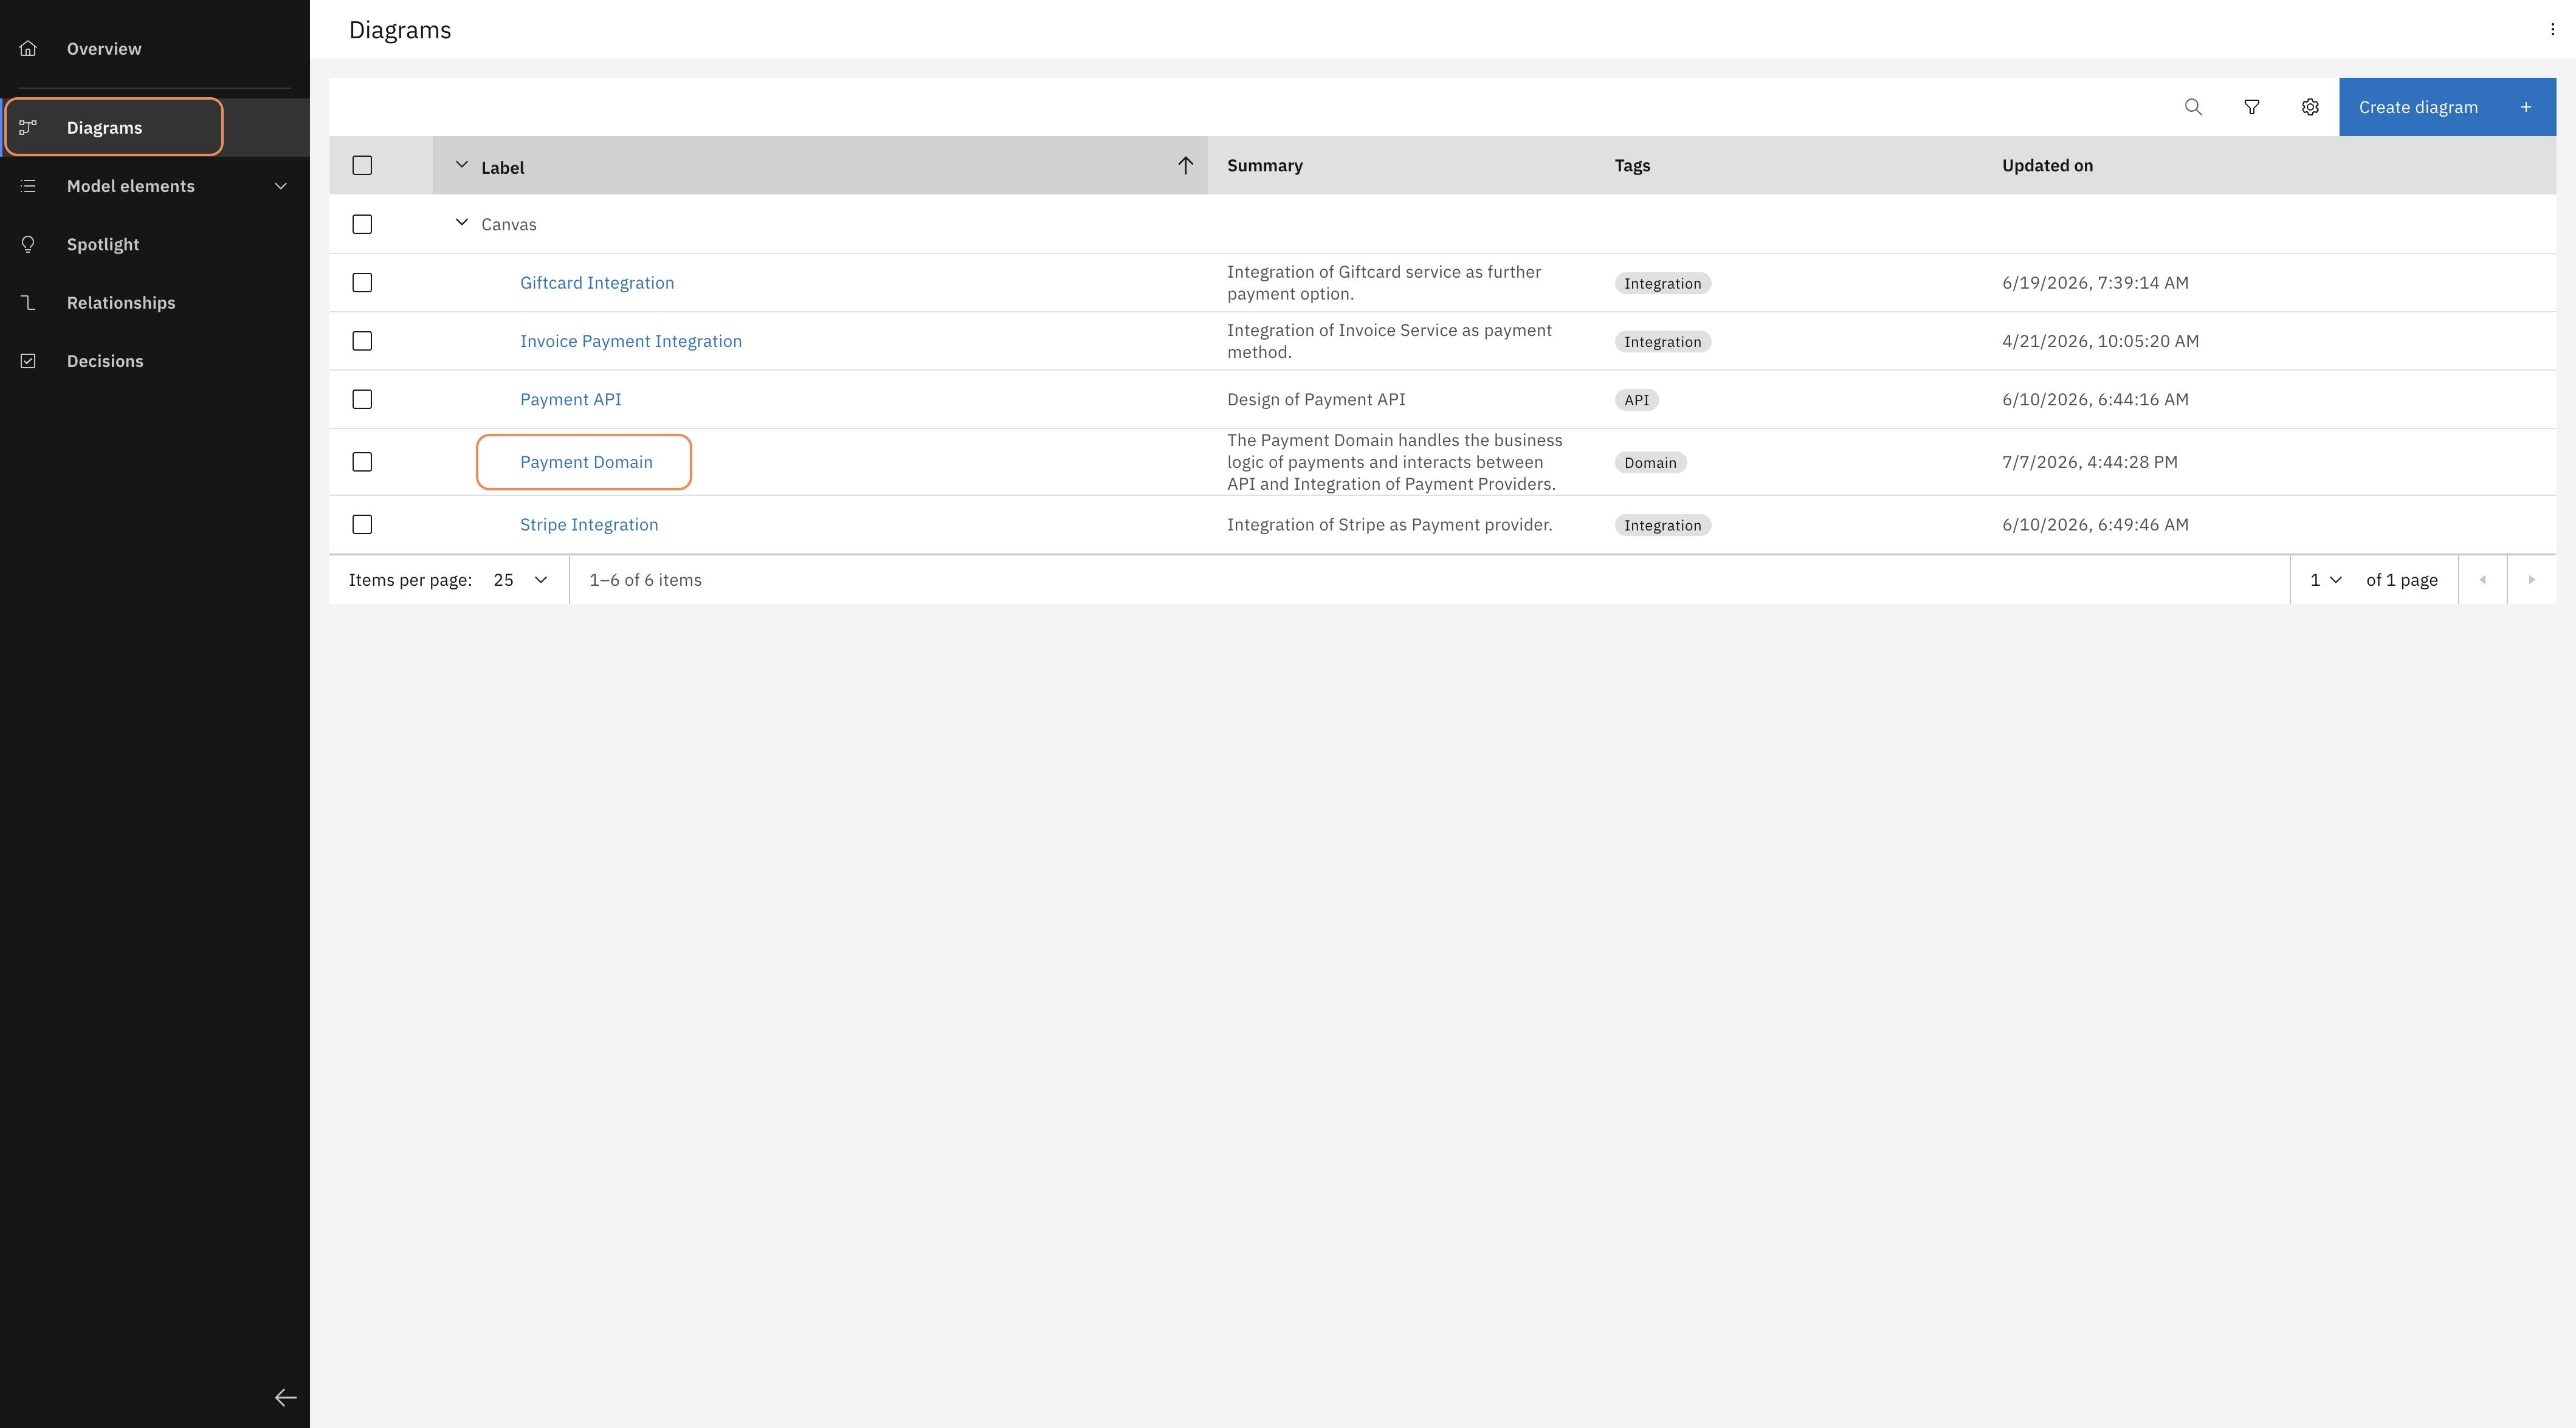
Task: Click the Relationships connector icon
Action: point(28,302)
